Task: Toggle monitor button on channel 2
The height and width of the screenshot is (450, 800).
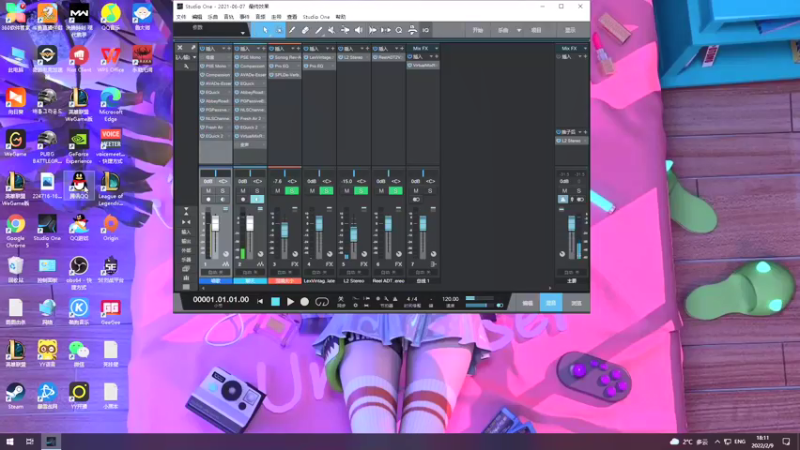Action: 257,199
